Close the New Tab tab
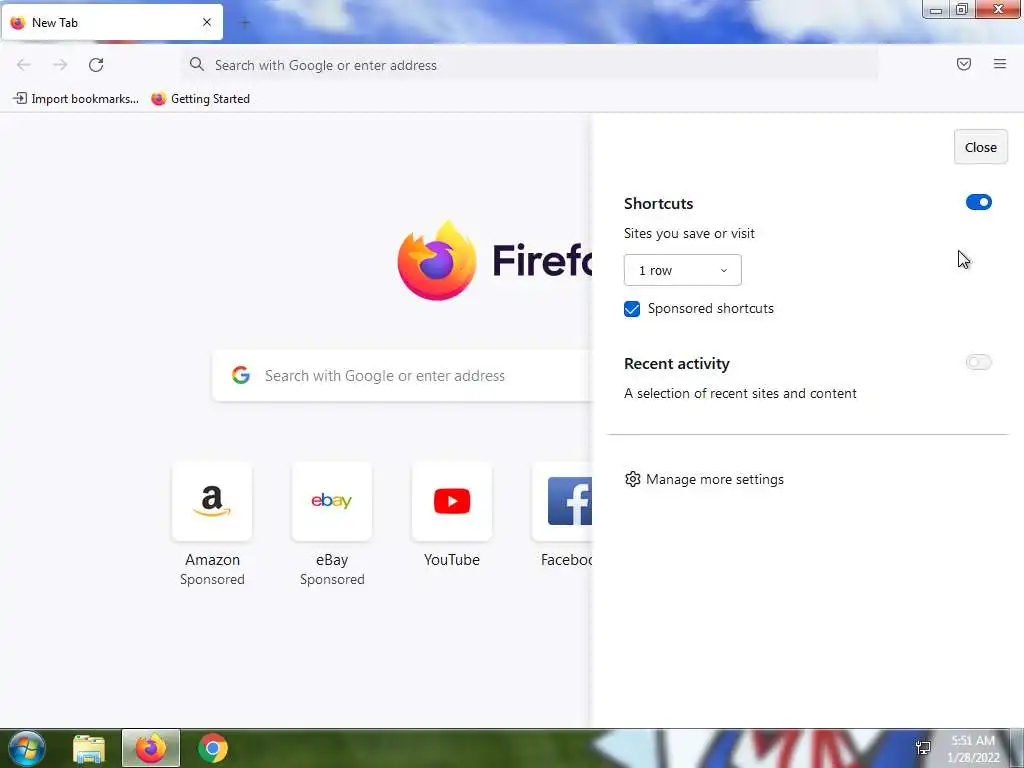The width and height of the screenshot is (1024, 768). pos(207,22)
